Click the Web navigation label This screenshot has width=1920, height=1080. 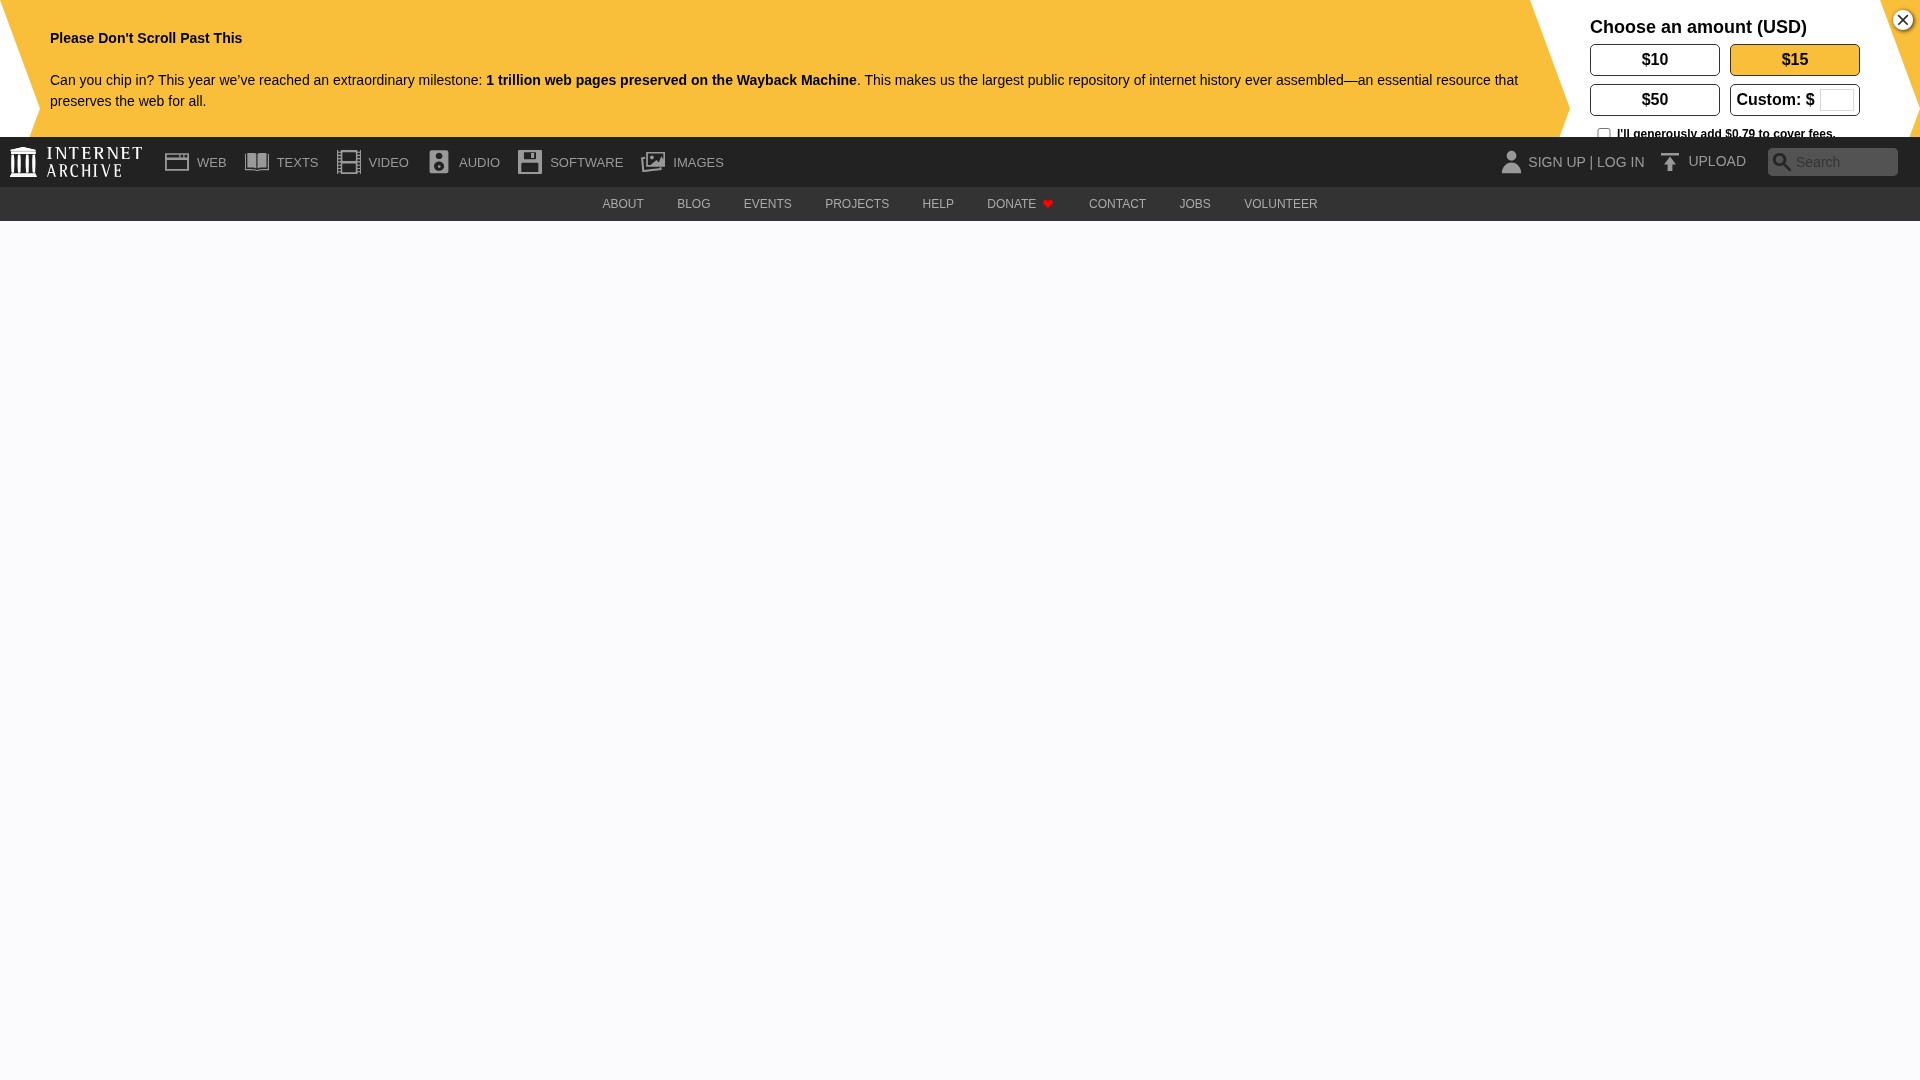pyautogui.click(x=212, y=163)
